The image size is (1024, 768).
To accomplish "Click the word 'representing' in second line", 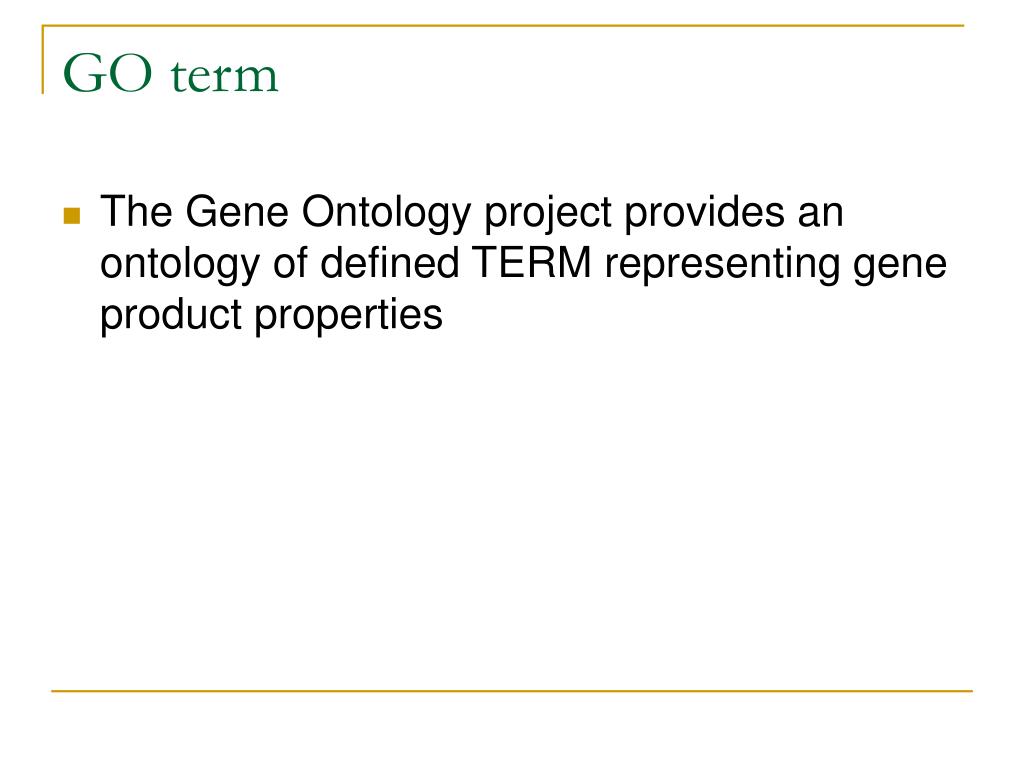I will pyautogui.click(x=722, y=266).
